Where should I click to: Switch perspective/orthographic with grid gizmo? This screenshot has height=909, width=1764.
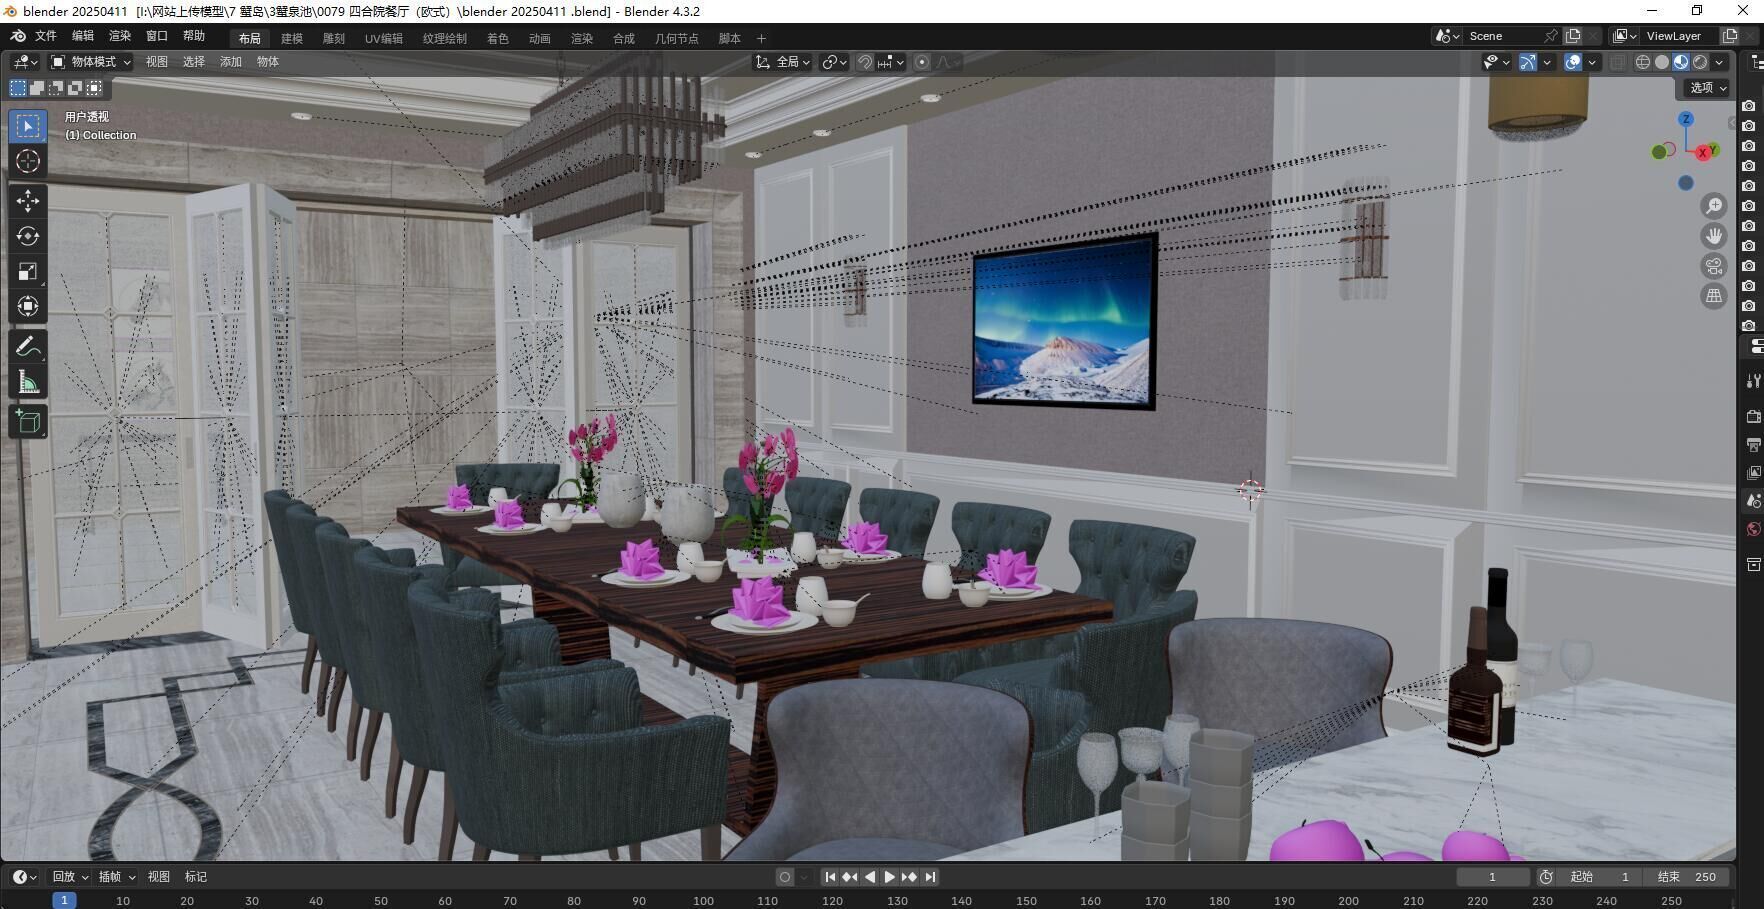(x=1714, y=296)
